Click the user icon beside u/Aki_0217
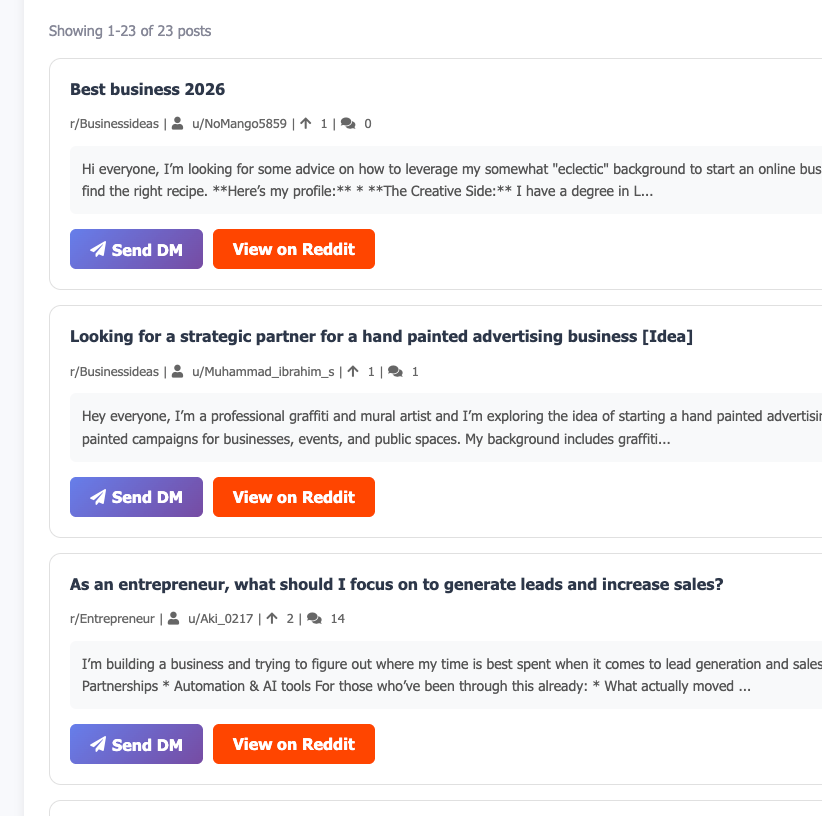The width and height of the screenshot is (822, 816). pyautogui.click(x=174, y=619)
